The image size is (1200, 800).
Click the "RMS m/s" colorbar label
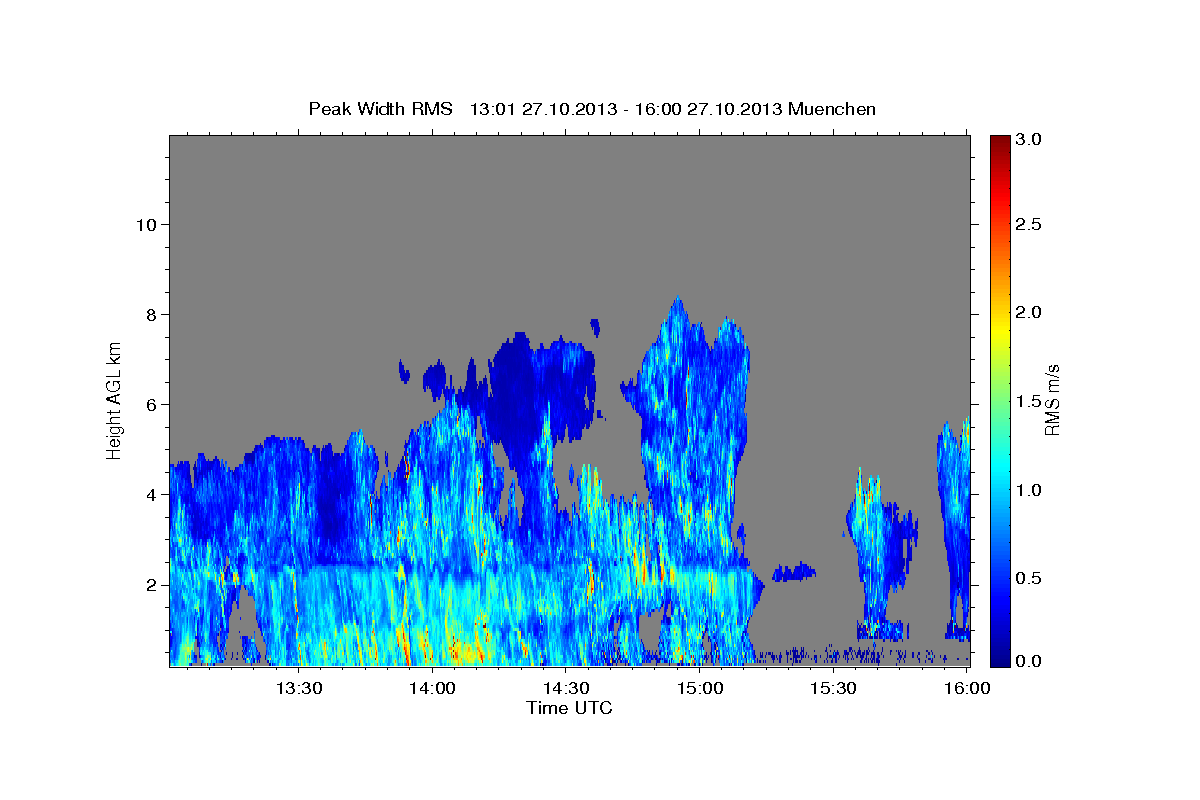(1051, 400)
